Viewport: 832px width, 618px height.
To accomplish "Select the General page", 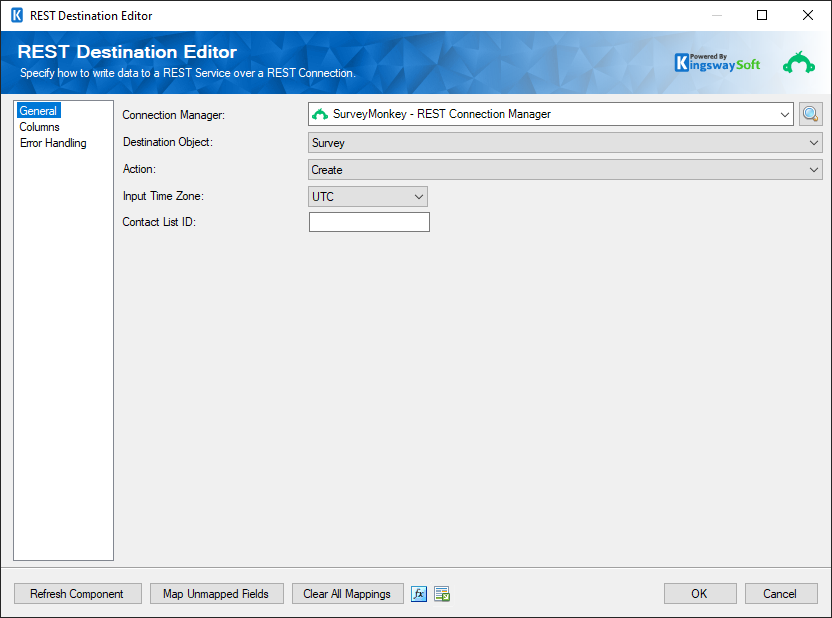I will pyautogui.click(x=38, y=111).
